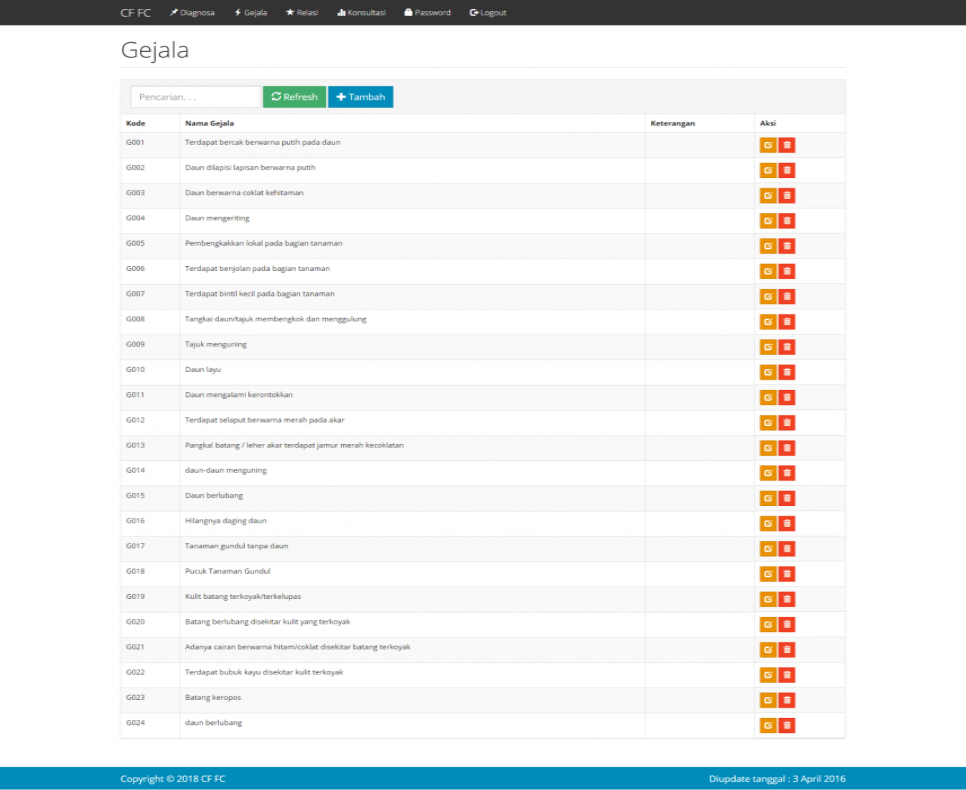Click the trash icon to delete G003
The height and width of the screenshot is (790, 966).
pos(787,195)
